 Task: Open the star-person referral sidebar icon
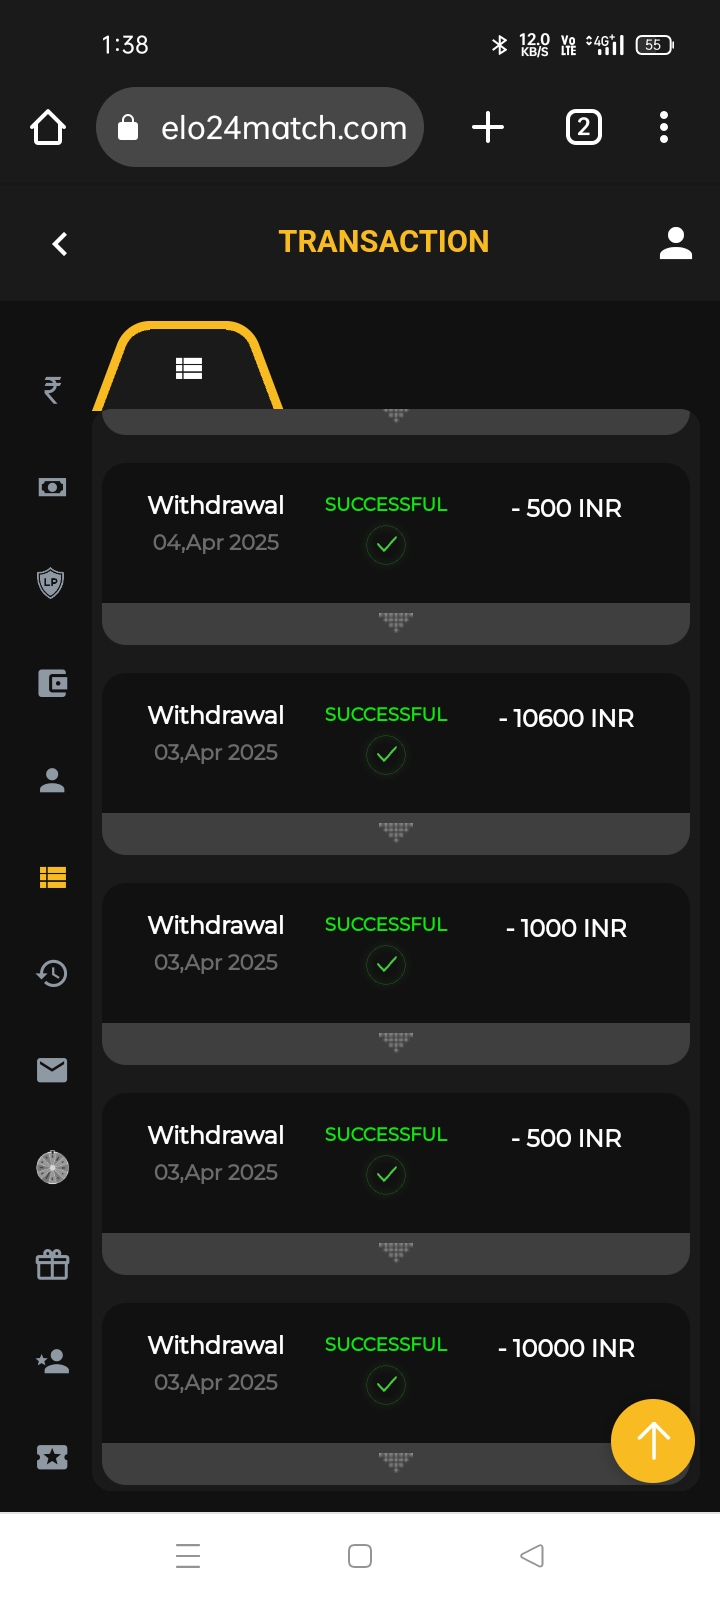click(52, 1361)
